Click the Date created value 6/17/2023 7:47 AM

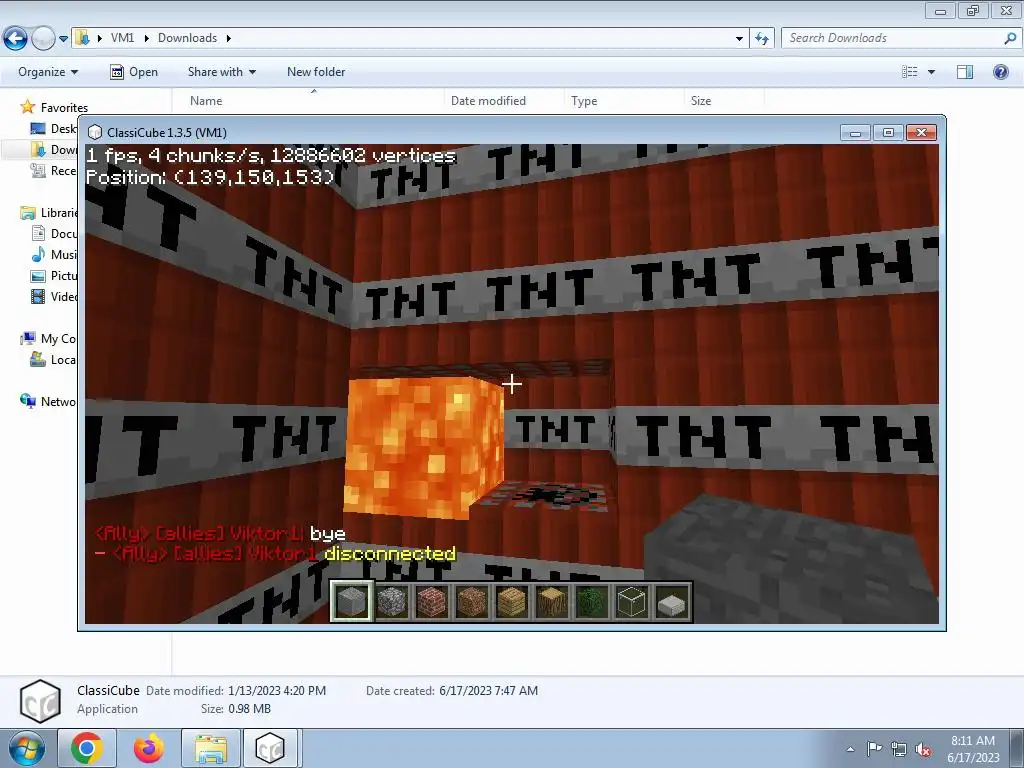[x=488, y=690]
